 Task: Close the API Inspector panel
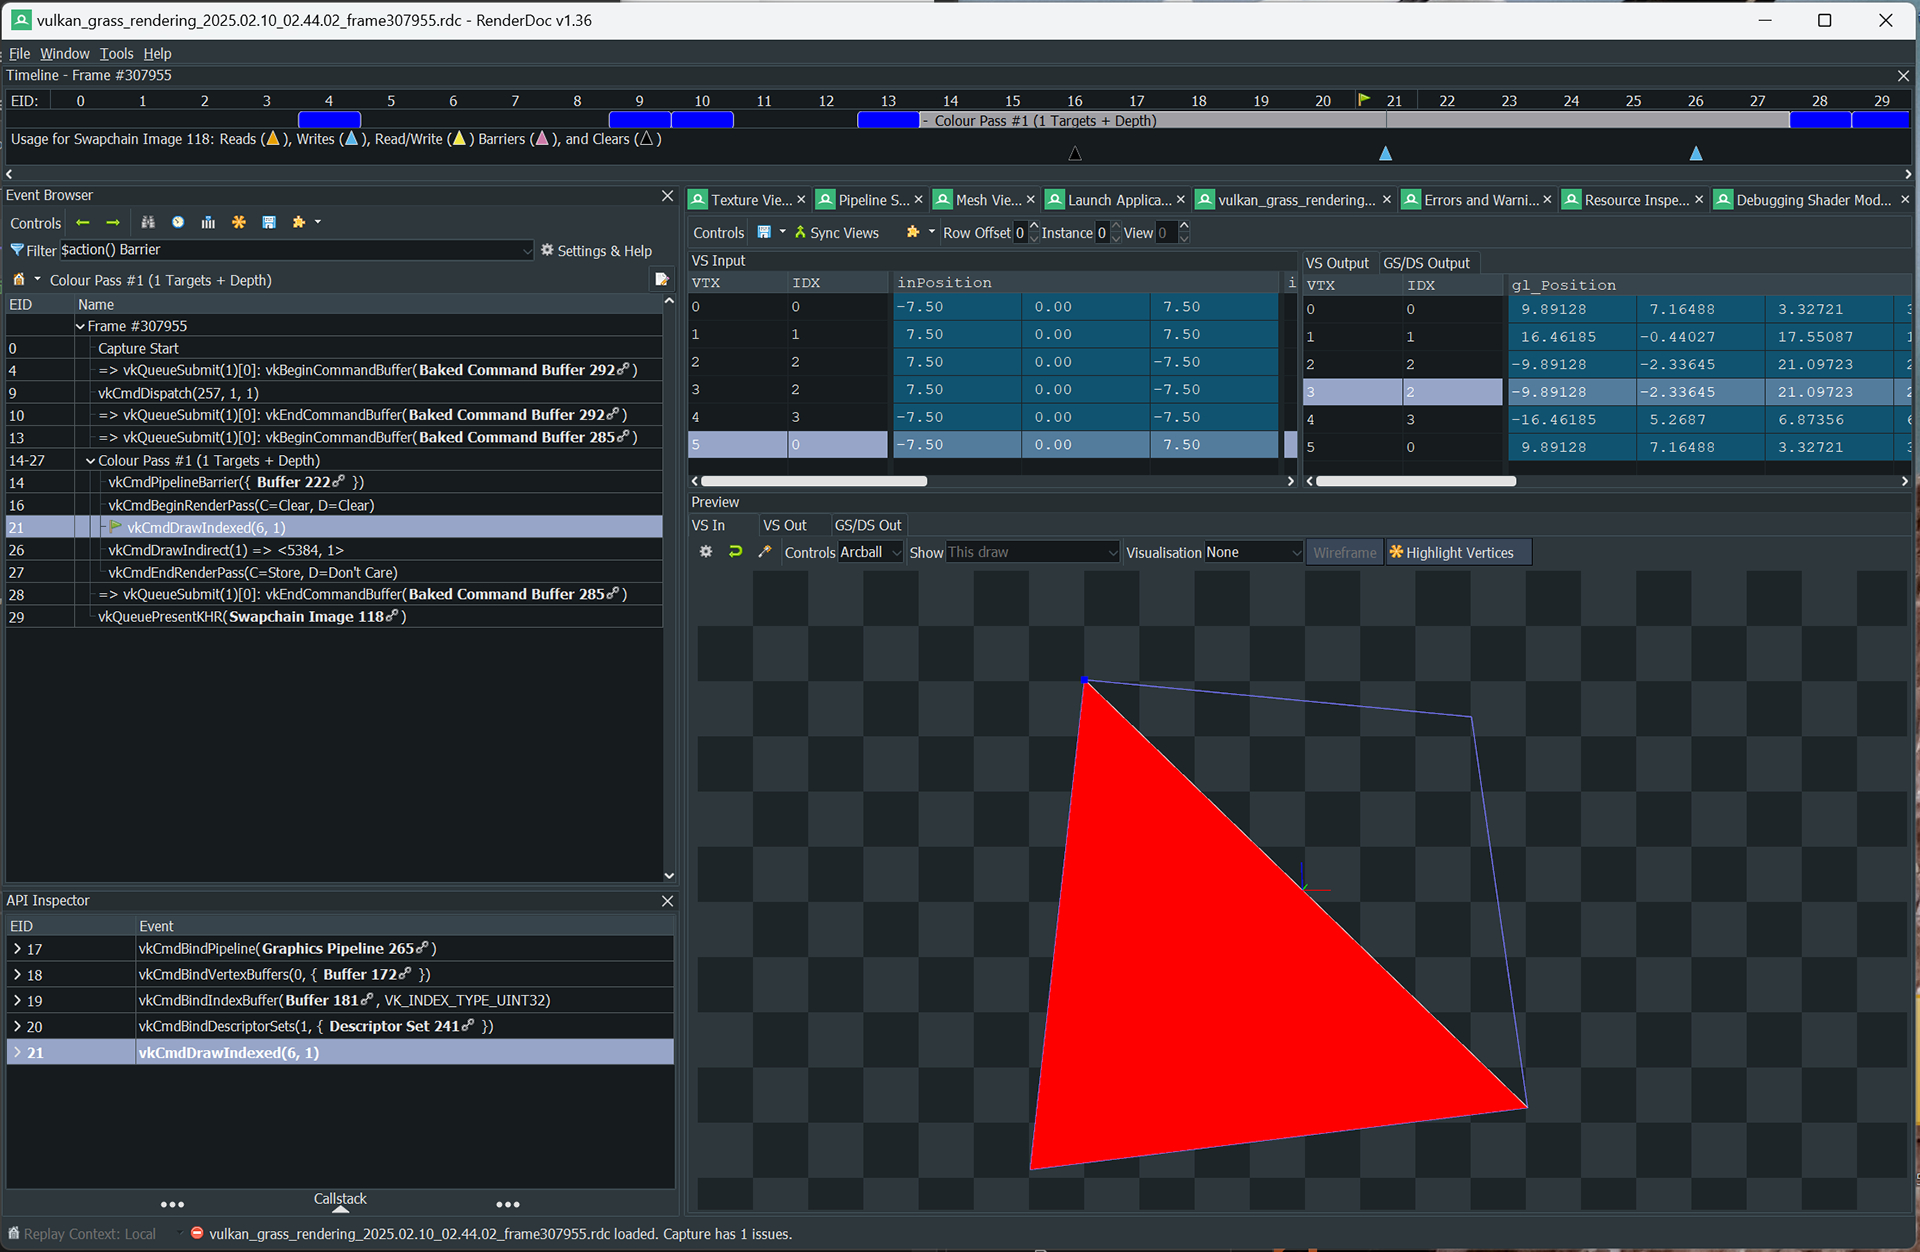point(668,901)
